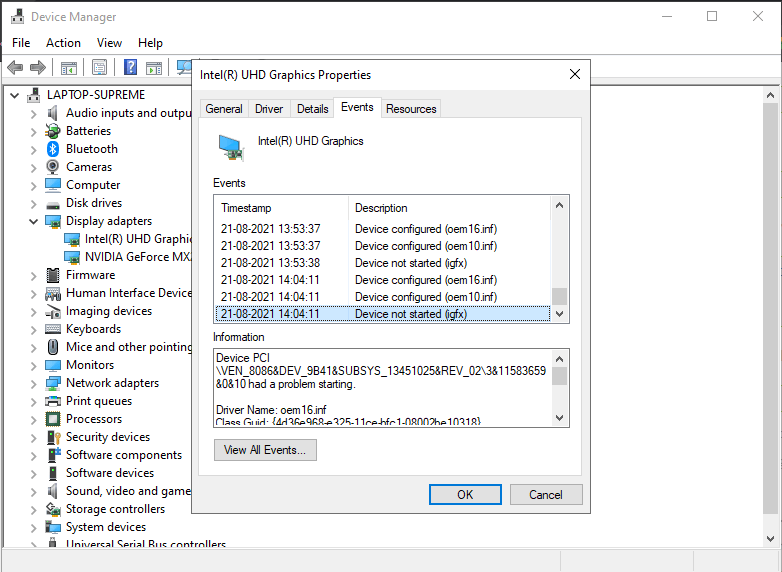Click the Information box scroll-down arrow
The height and width of the screenshot is (572, 782).
(x=559, y=418)
